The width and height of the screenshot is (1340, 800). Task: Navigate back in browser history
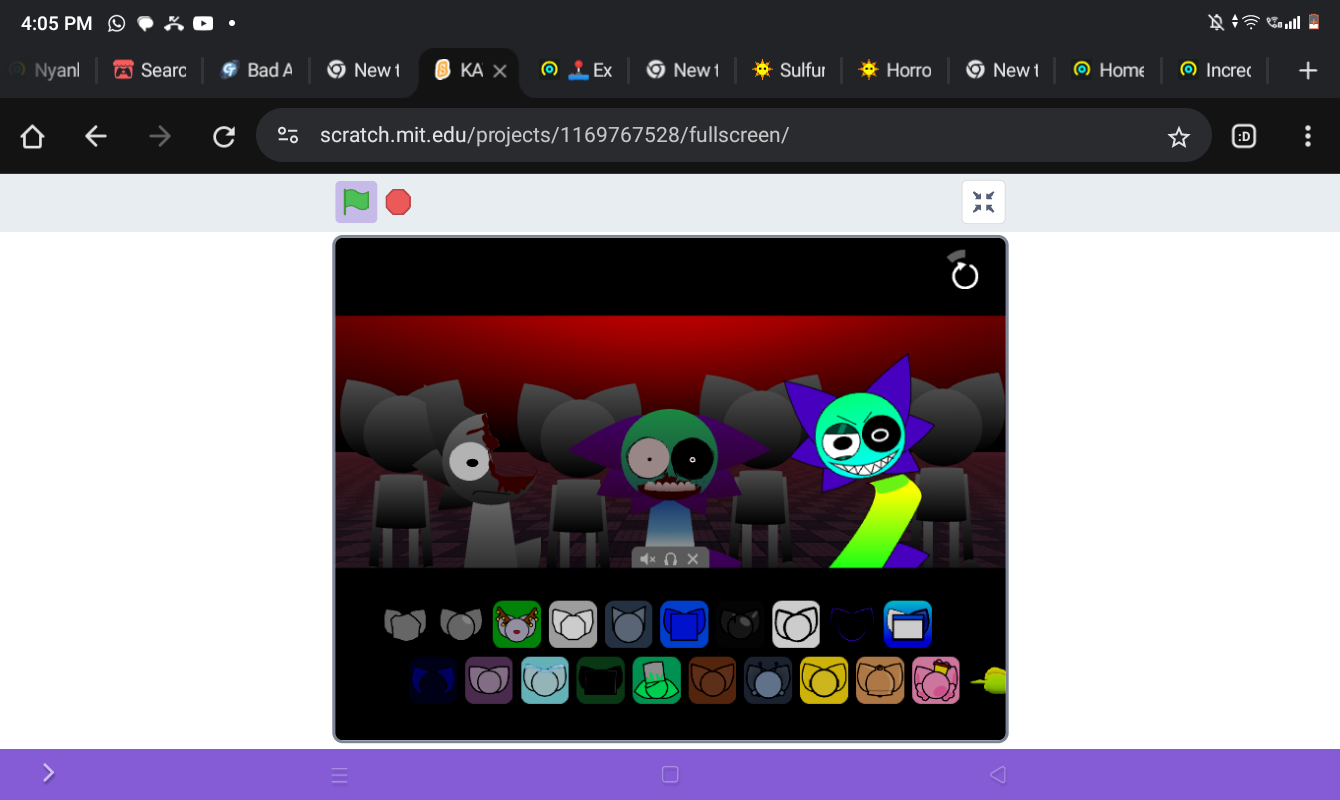tap(96, 137)
